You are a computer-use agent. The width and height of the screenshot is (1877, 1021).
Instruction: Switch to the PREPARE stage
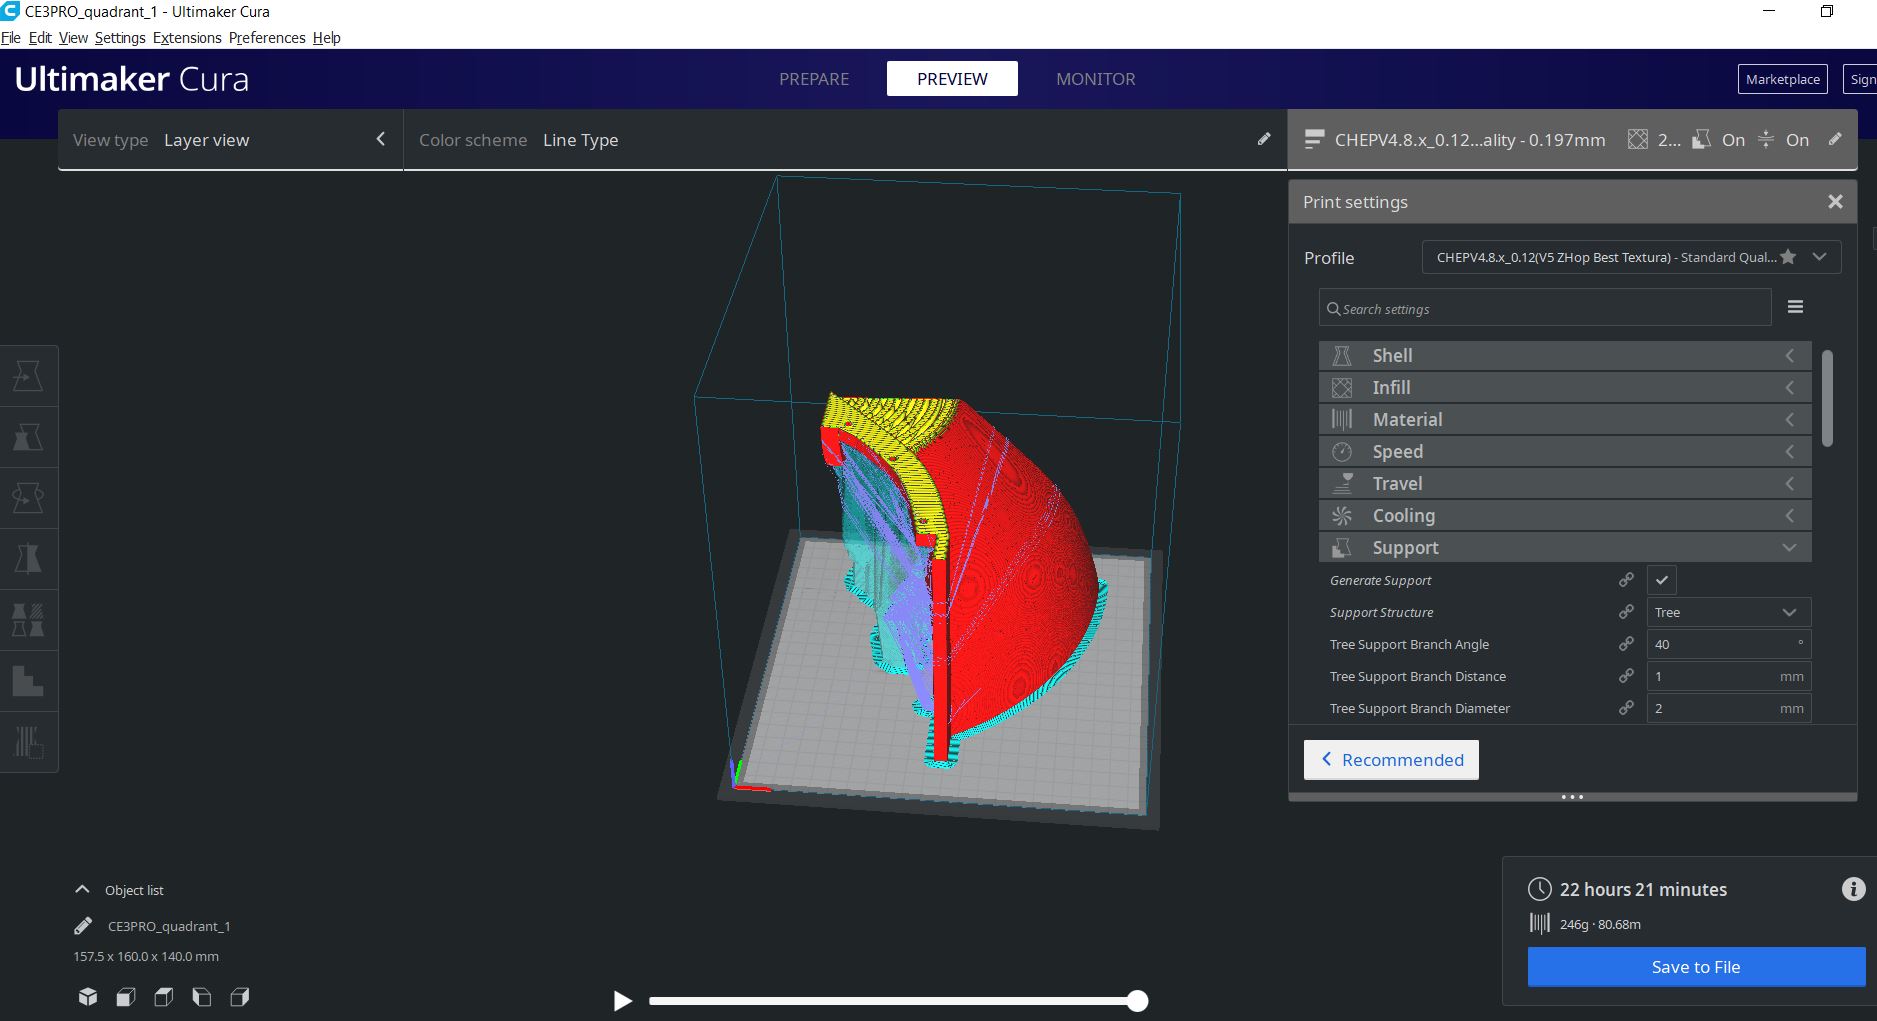click(814, 79)
